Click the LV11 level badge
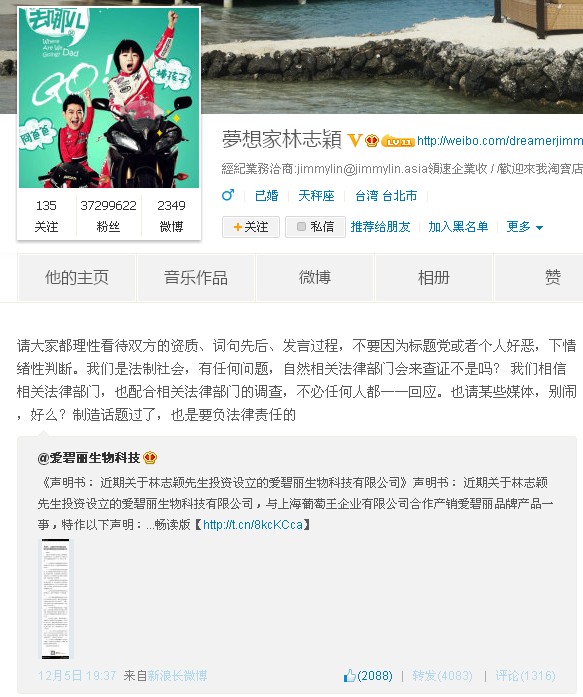This screenshot has height=697, width=583. 398,141
